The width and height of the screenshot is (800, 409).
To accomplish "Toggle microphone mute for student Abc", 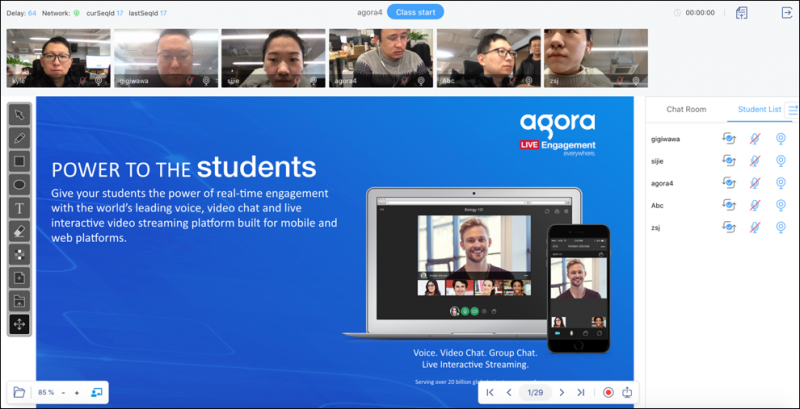I will pos(755,205).
